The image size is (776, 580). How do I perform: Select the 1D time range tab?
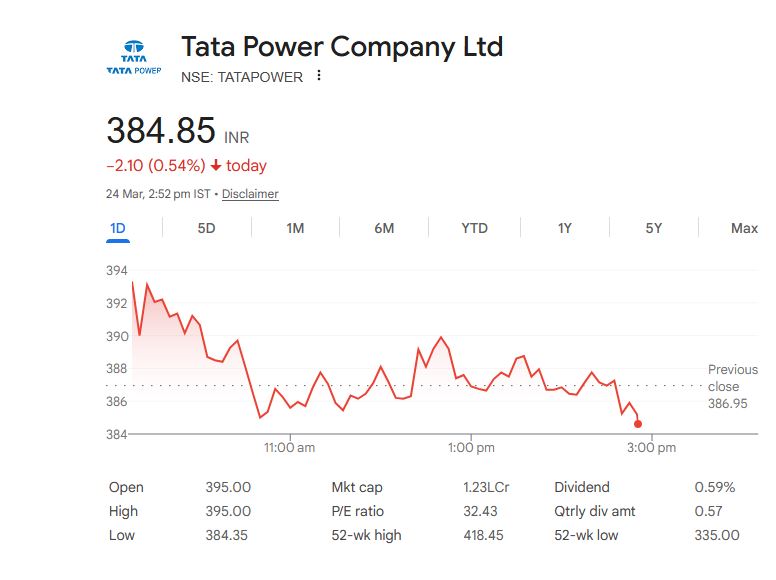point(118,228)
